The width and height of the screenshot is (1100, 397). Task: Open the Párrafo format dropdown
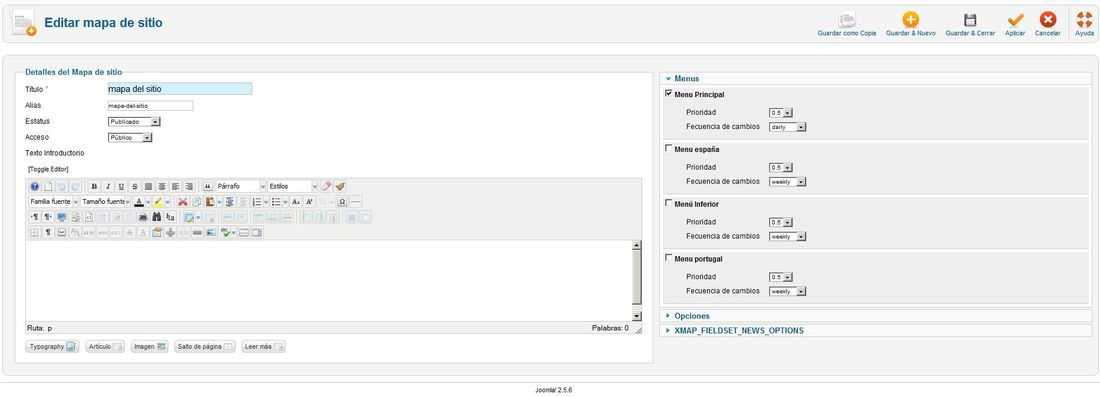pyautogui.click(x=241, y=187)
